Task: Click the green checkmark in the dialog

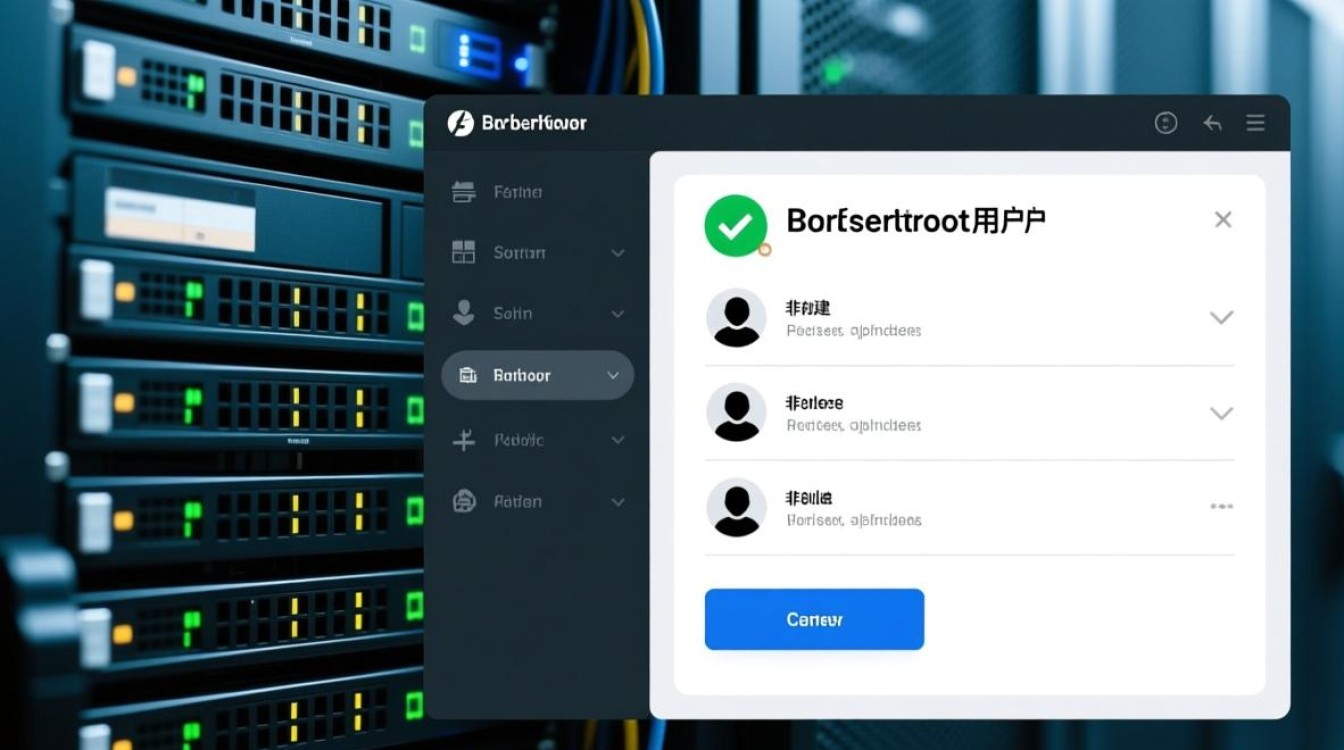Action: click(735, 226)
